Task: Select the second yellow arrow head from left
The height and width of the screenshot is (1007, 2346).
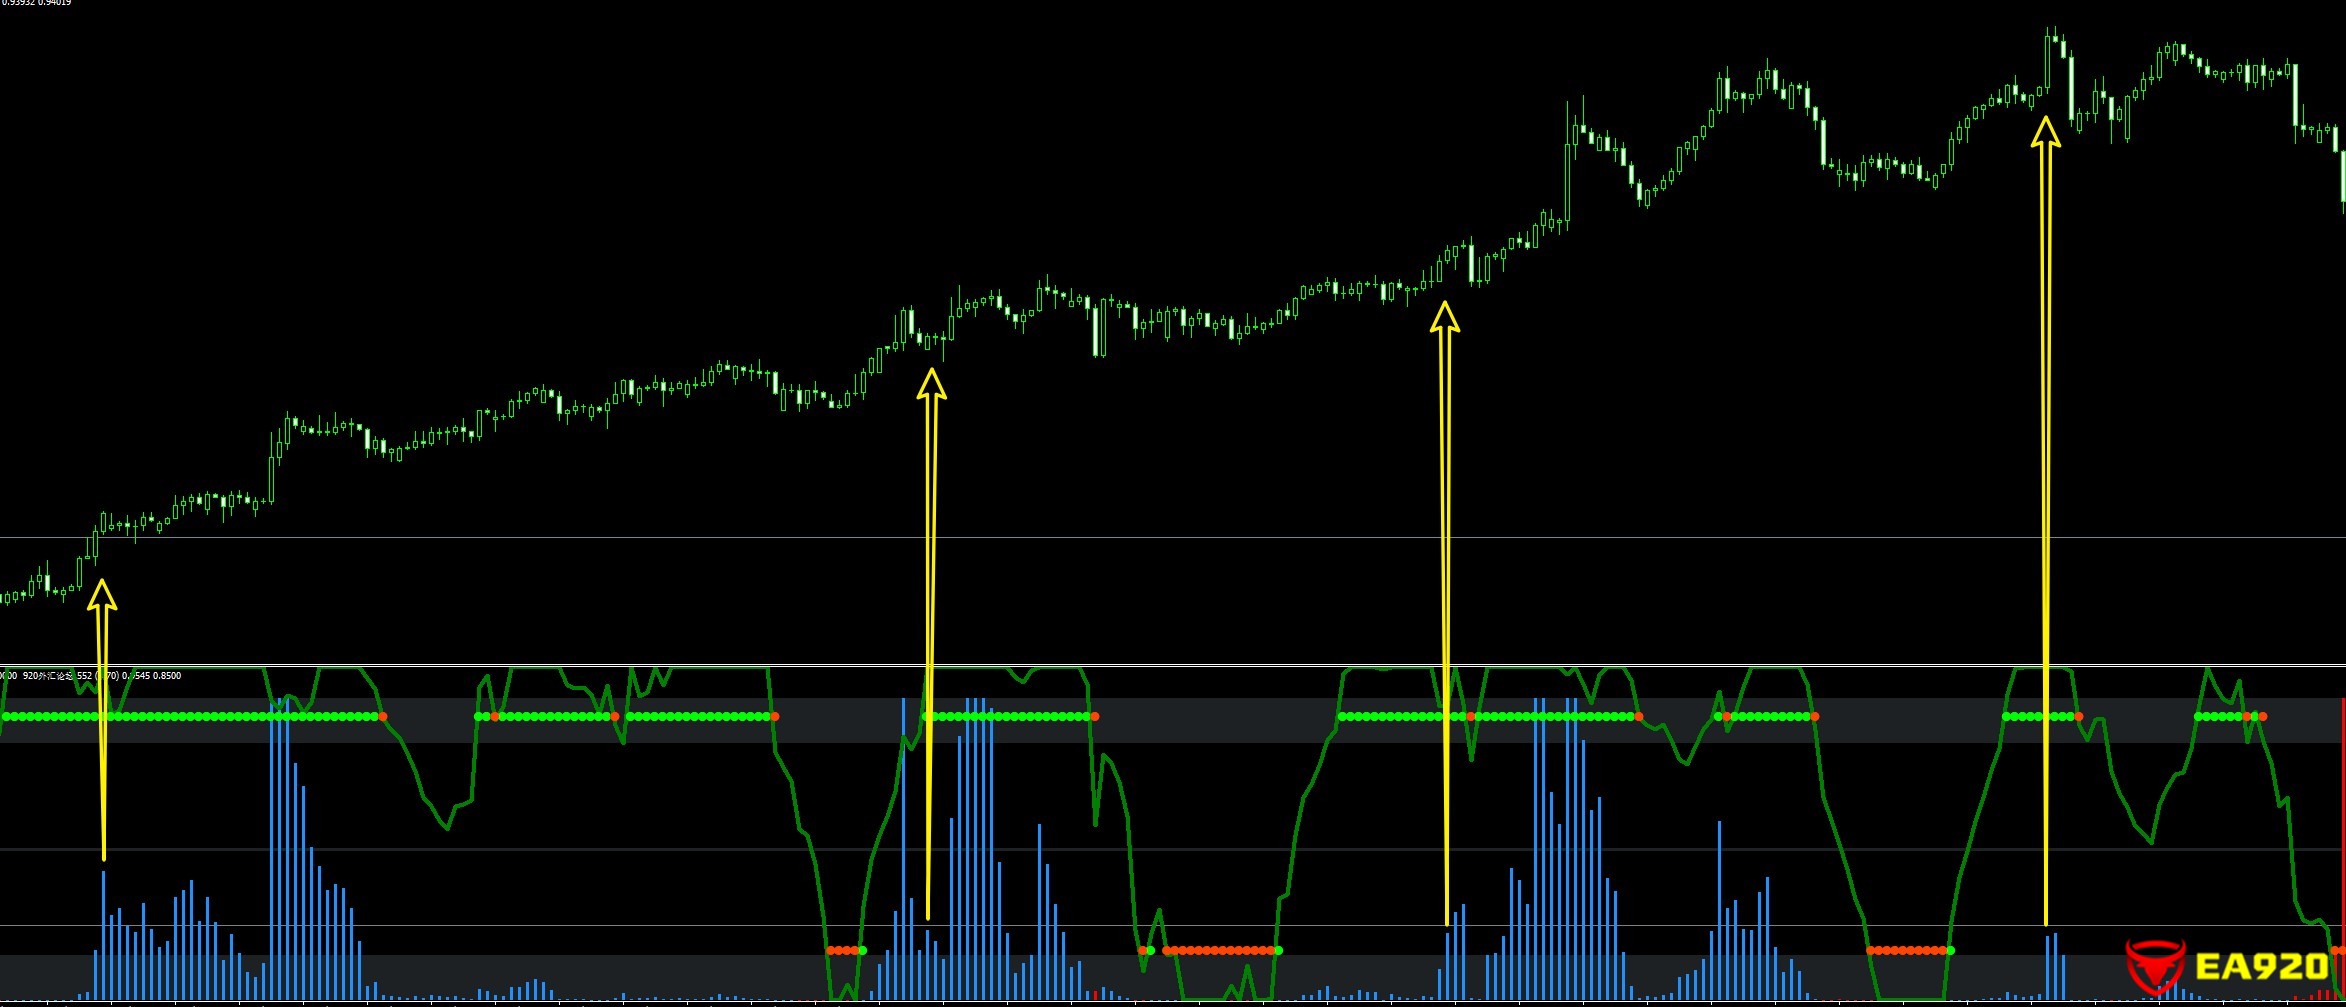Action: click(931, 384)
